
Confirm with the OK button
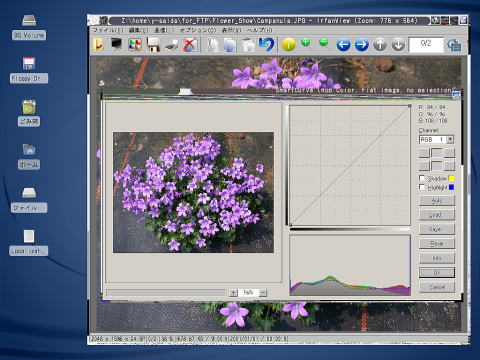coord(437,273)
